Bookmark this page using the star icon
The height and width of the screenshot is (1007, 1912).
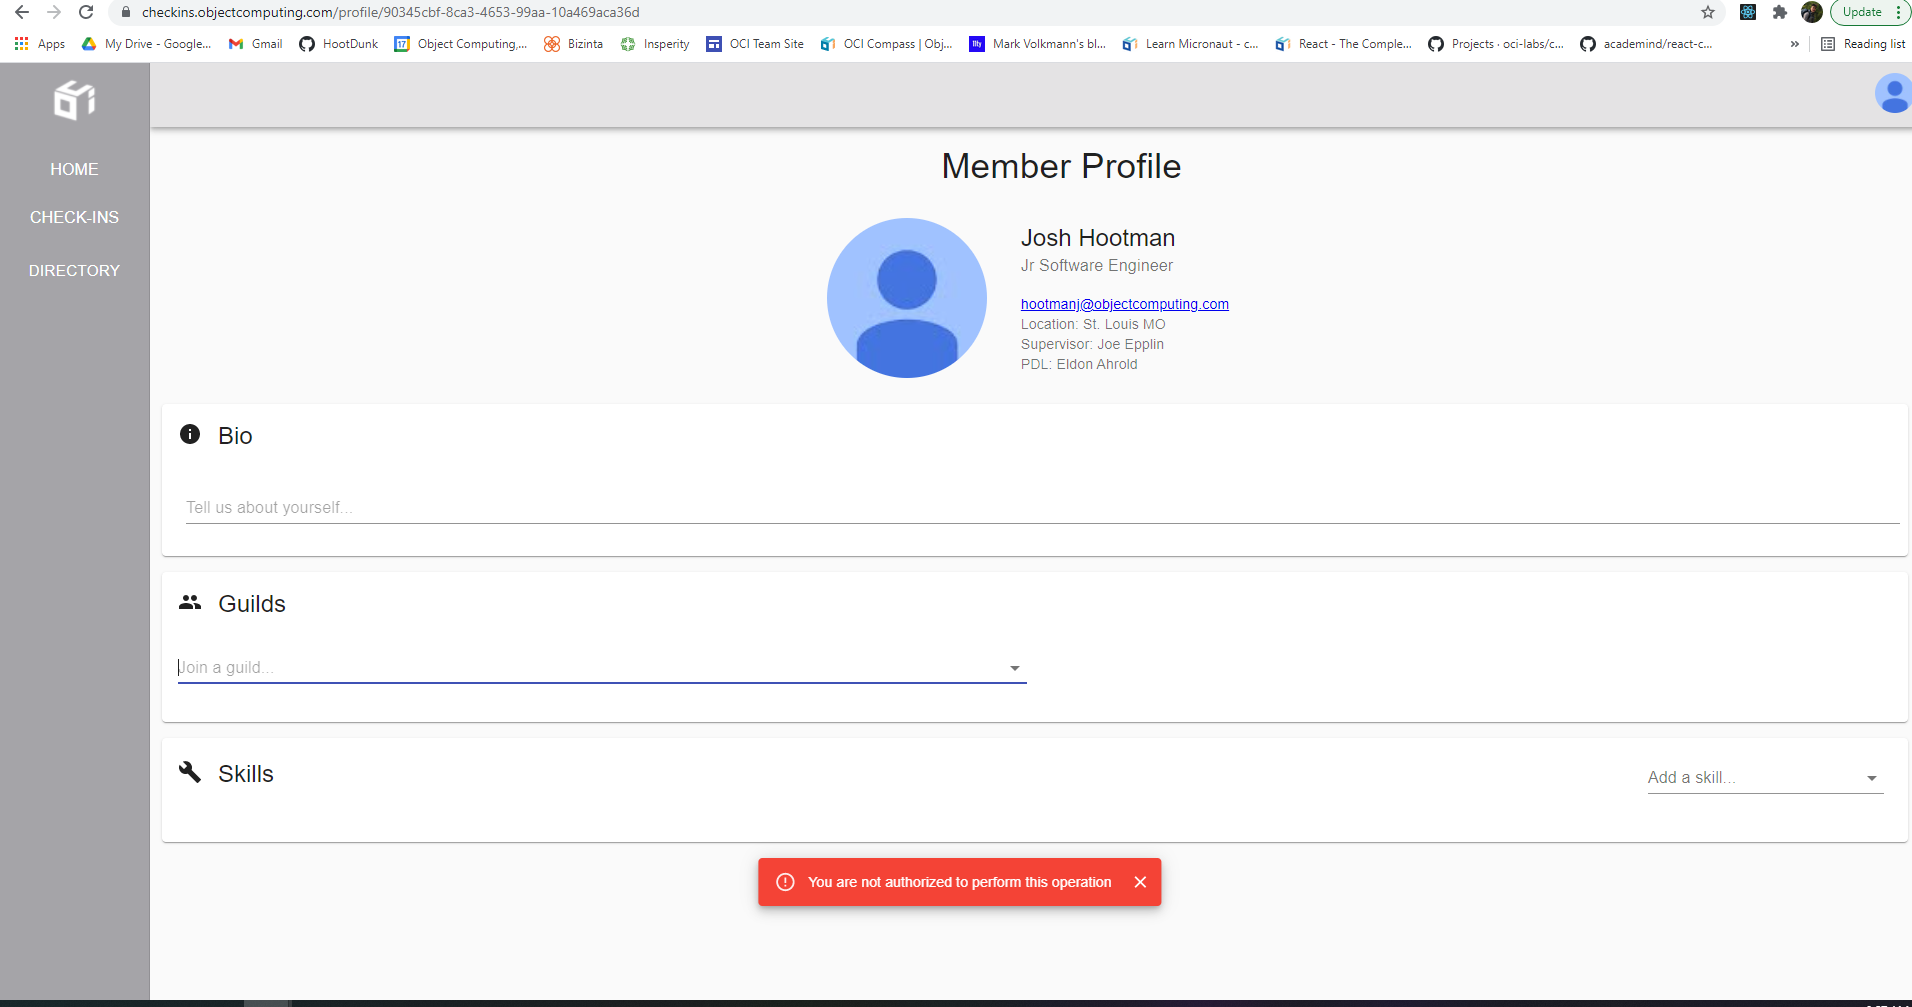[x=1708, y=12]
